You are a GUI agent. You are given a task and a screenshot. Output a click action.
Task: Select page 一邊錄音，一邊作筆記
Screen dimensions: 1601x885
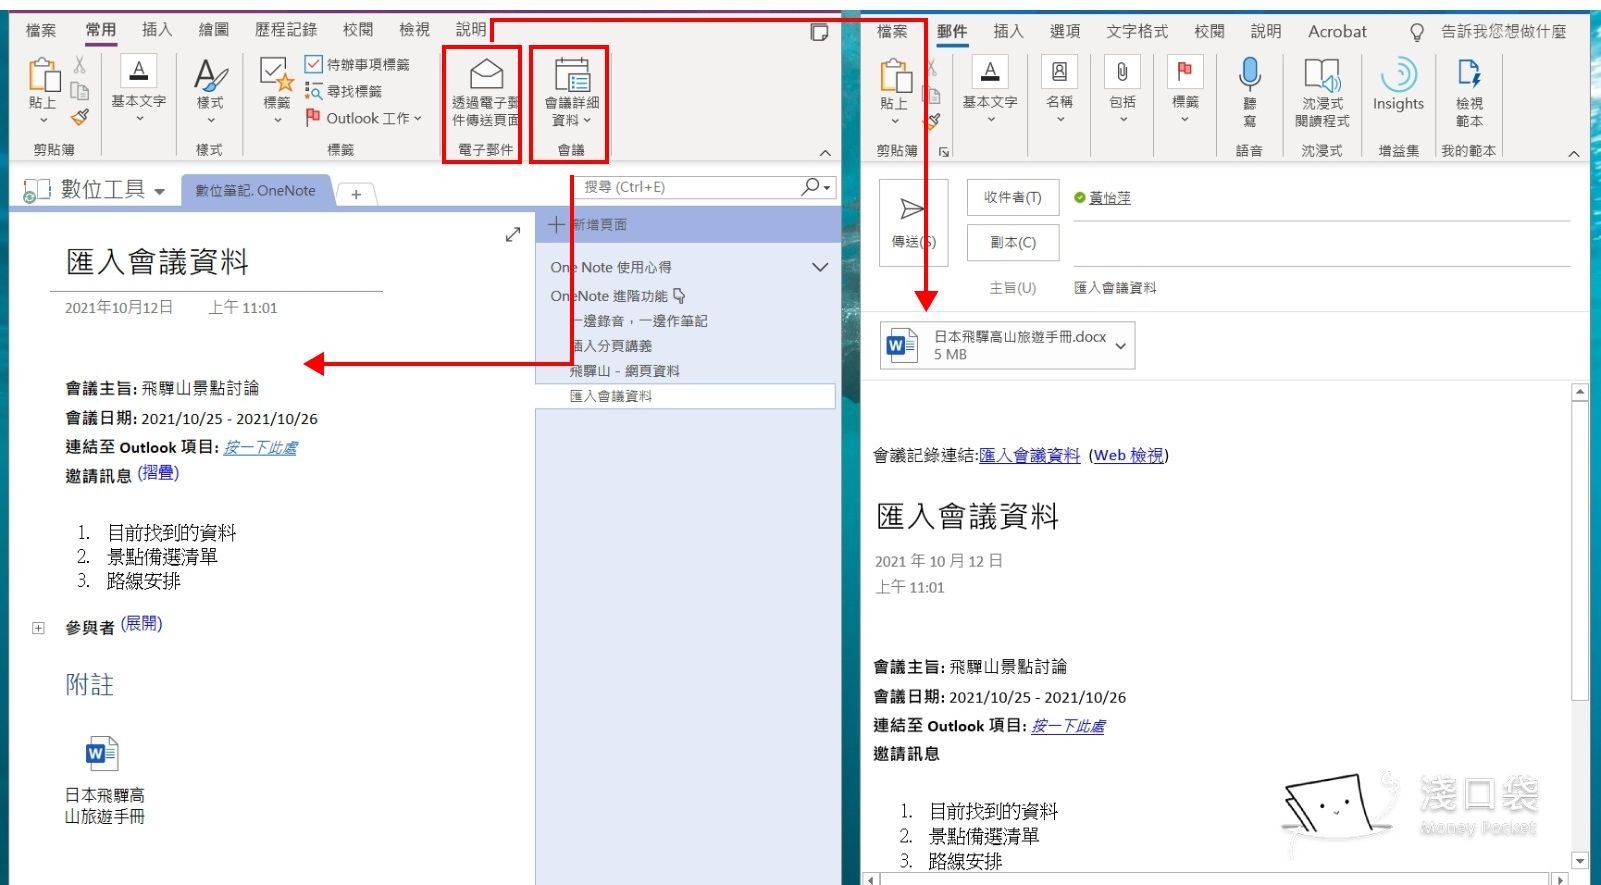pyautogui.click(x=640, y=321)
